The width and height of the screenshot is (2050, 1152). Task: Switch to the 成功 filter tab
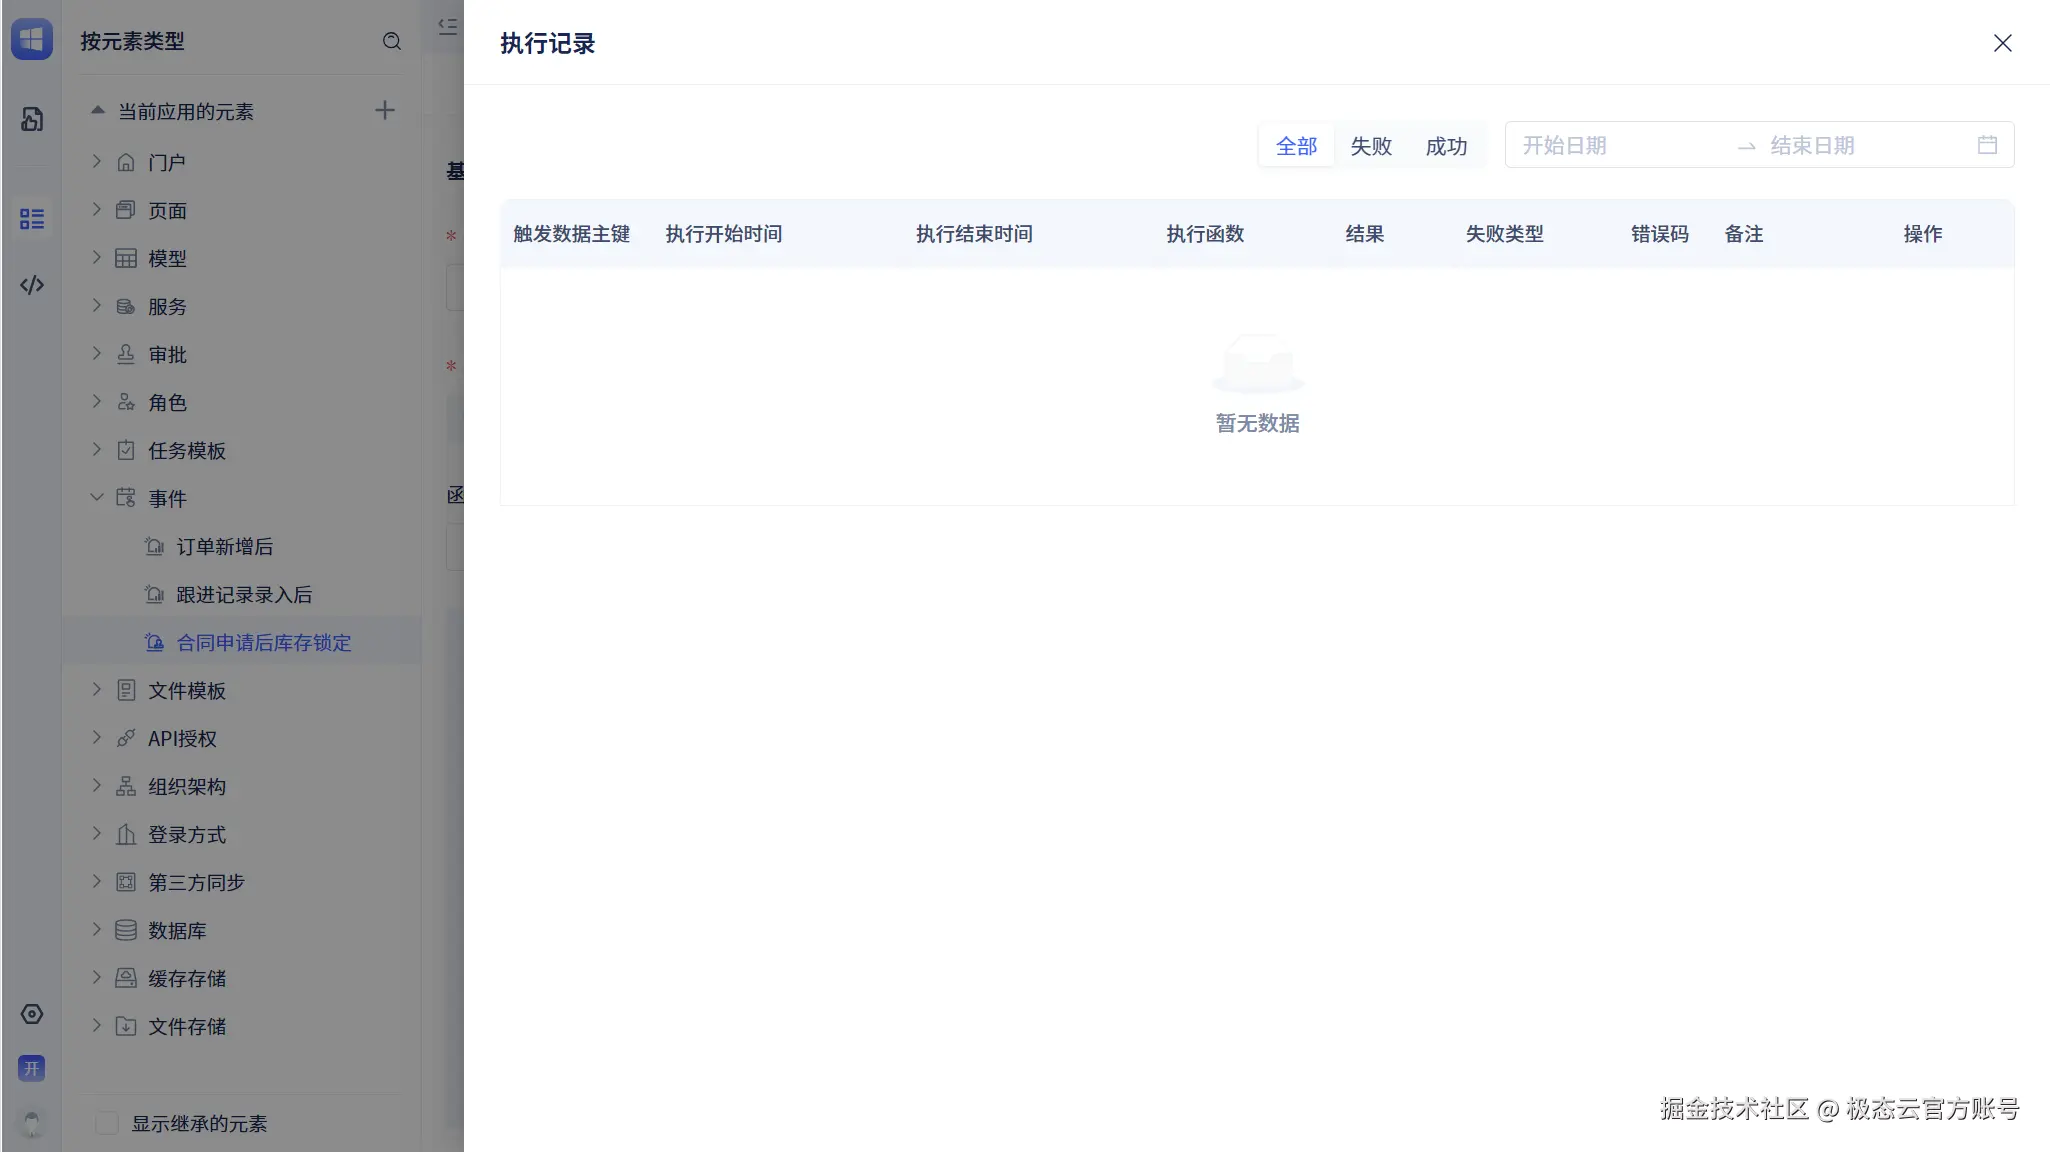[1446, 146]
